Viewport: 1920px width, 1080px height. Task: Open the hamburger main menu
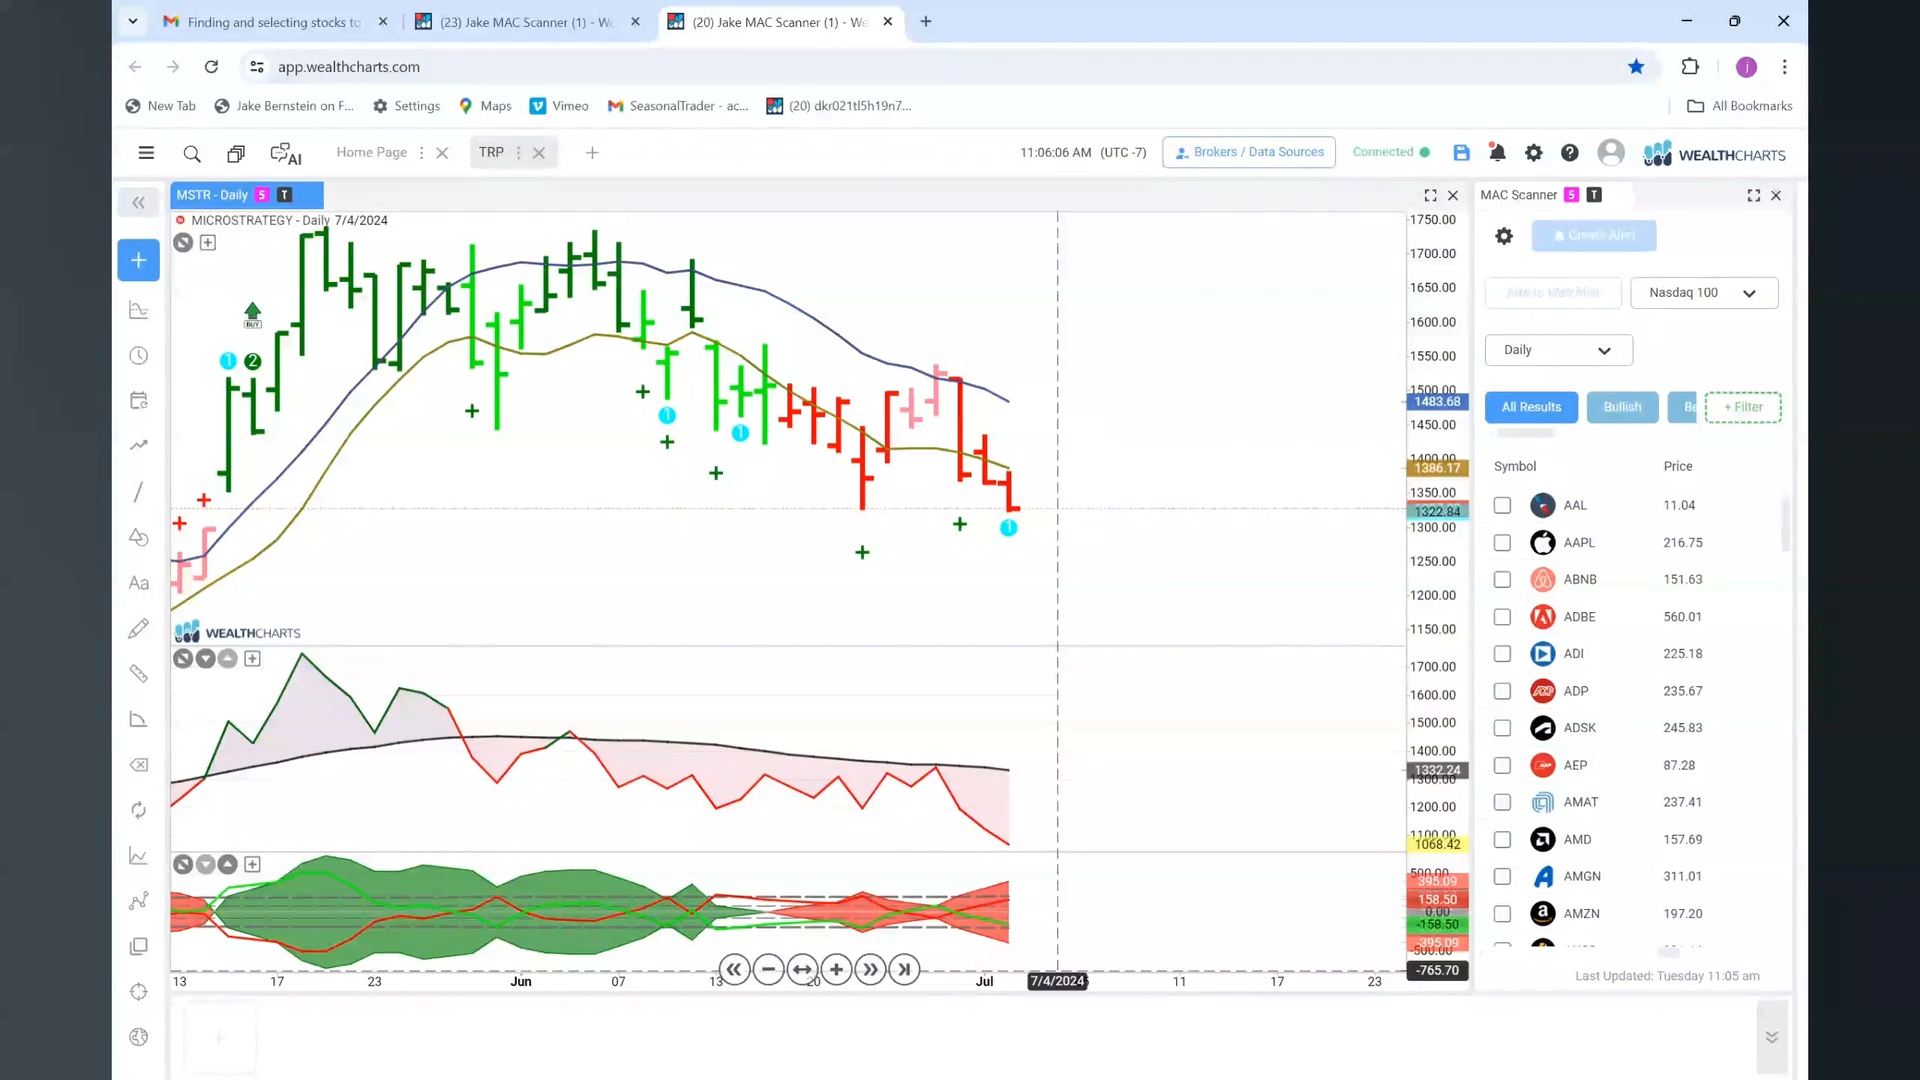coord(146,153)
